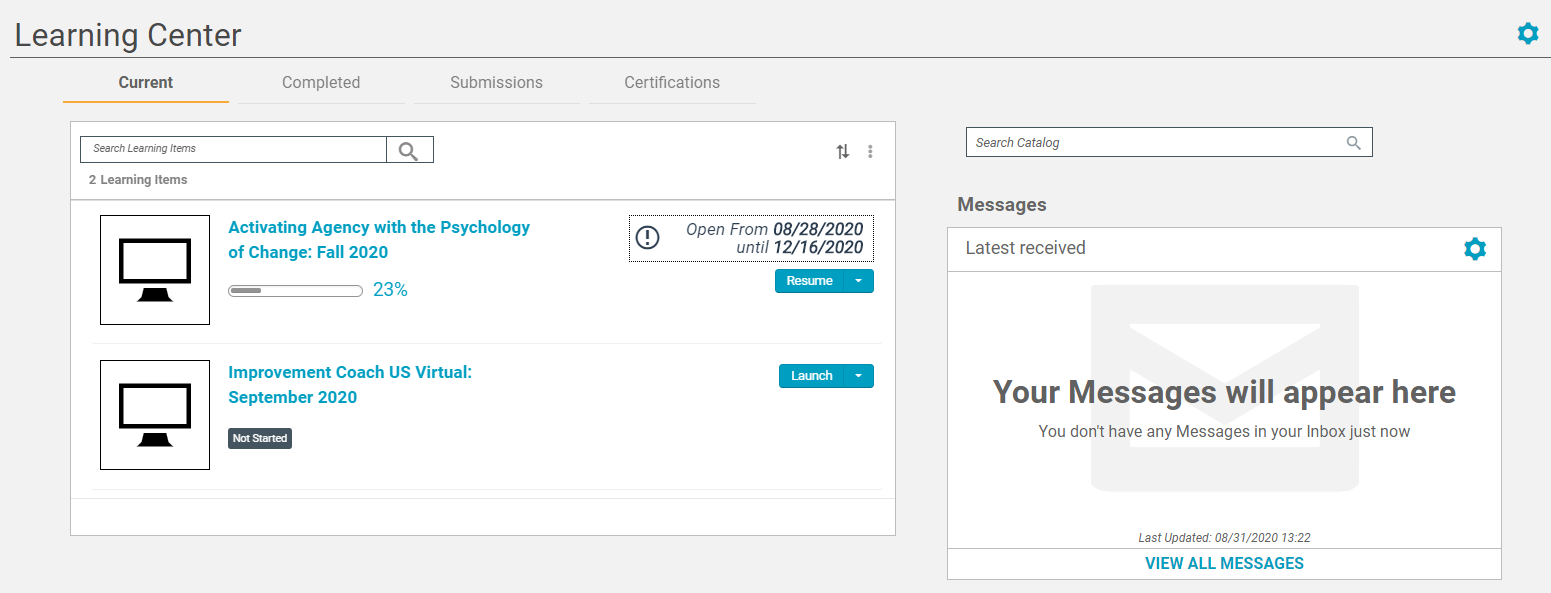Expand the Resume button dropdown arrow
Screen dimensions: 1551x593
[x=859, y=281]
